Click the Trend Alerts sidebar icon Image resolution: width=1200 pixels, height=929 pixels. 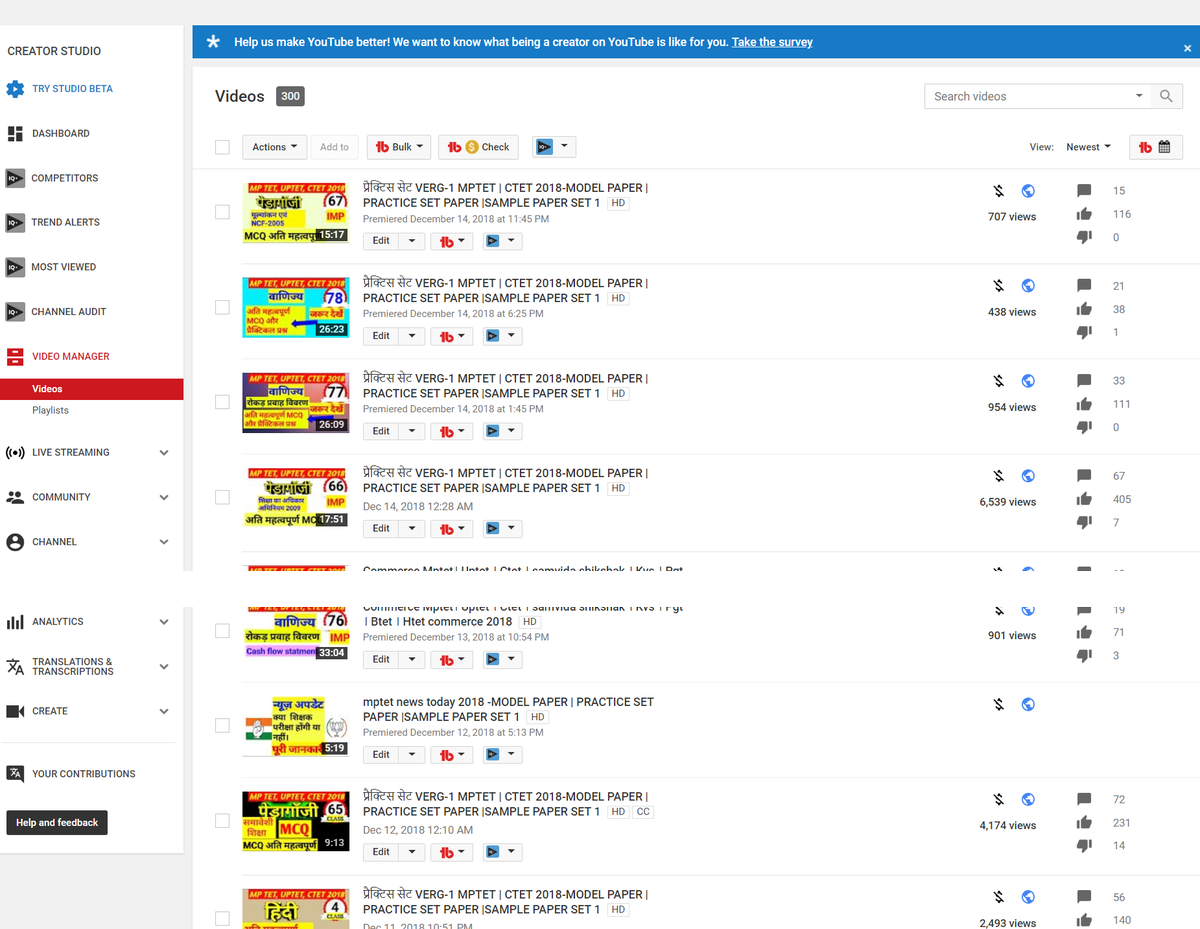[15, 222]
